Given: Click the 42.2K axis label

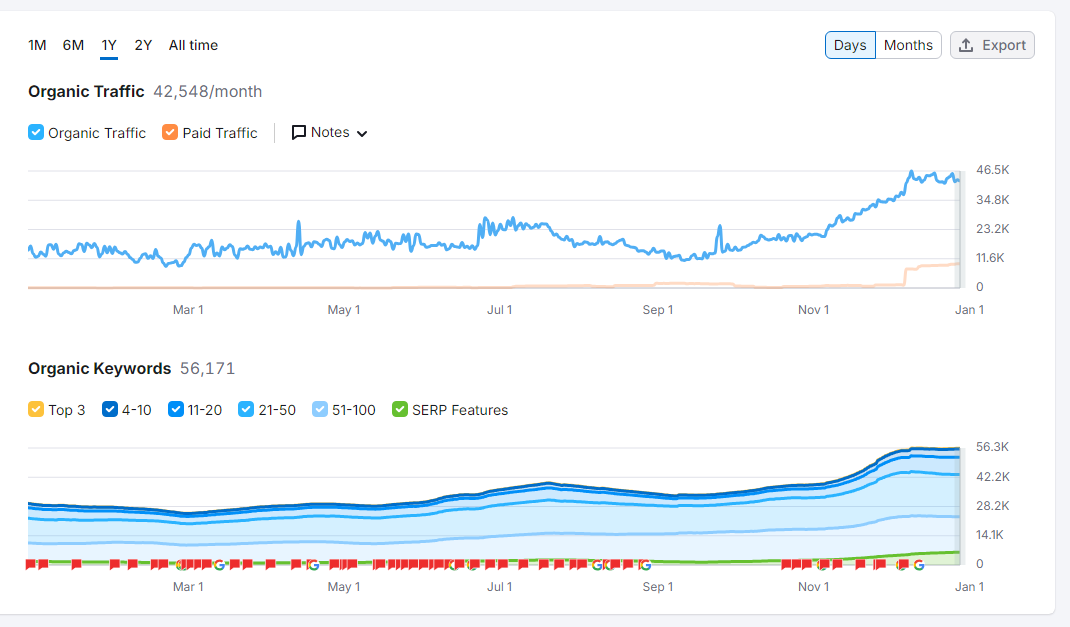Looking at the screenshot, I should [x=992, y=477].
